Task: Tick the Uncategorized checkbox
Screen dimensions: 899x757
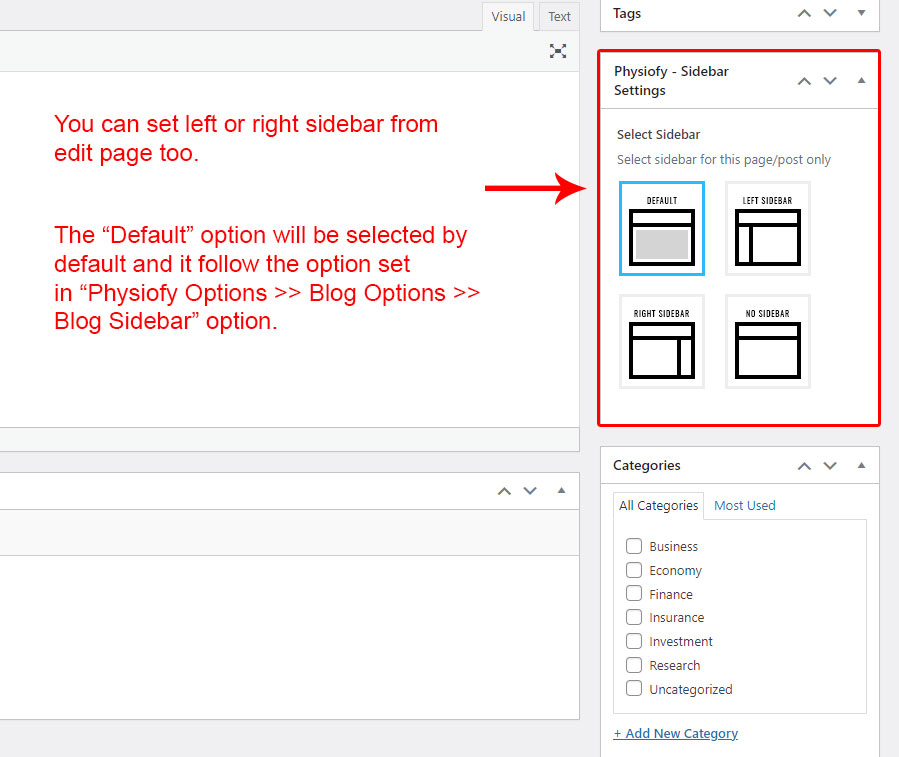Action: click(x=634, y=689)
